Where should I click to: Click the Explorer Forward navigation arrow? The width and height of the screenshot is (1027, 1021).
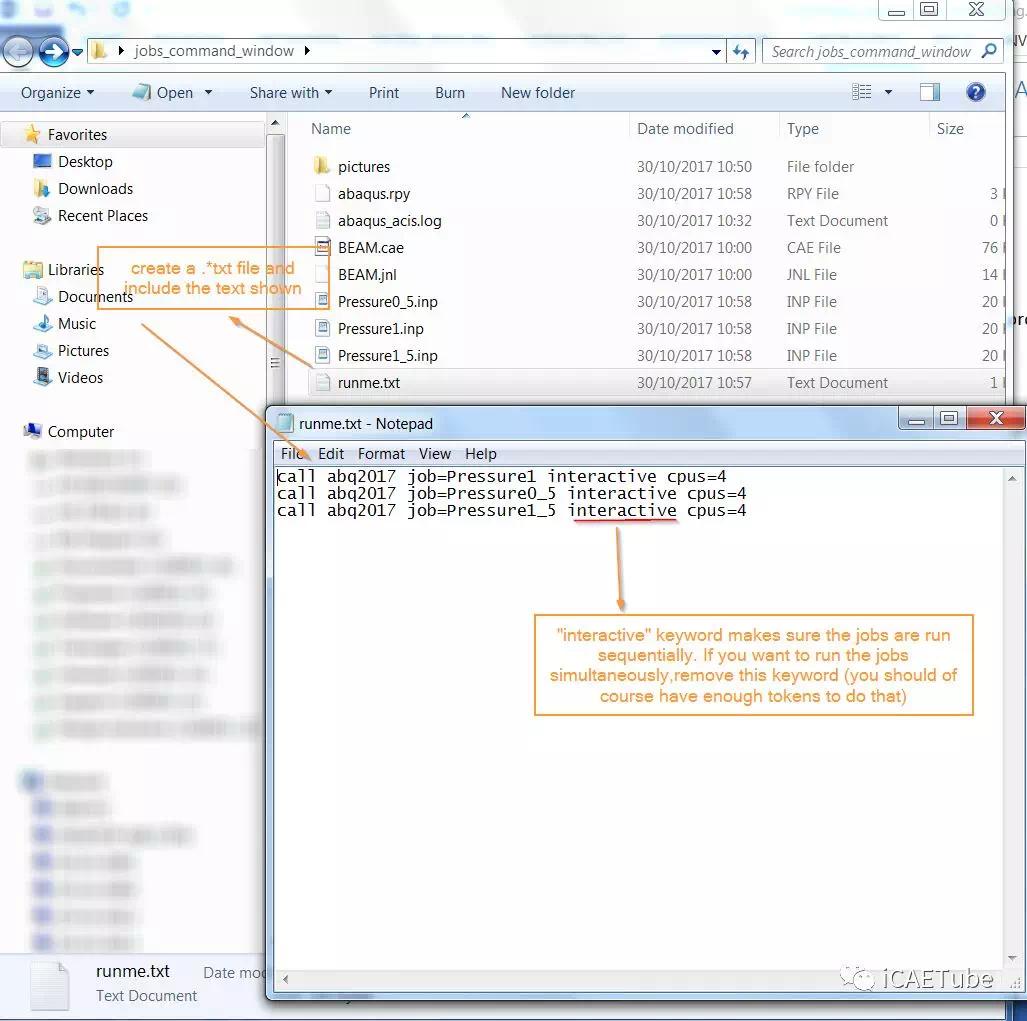(53, 52)
